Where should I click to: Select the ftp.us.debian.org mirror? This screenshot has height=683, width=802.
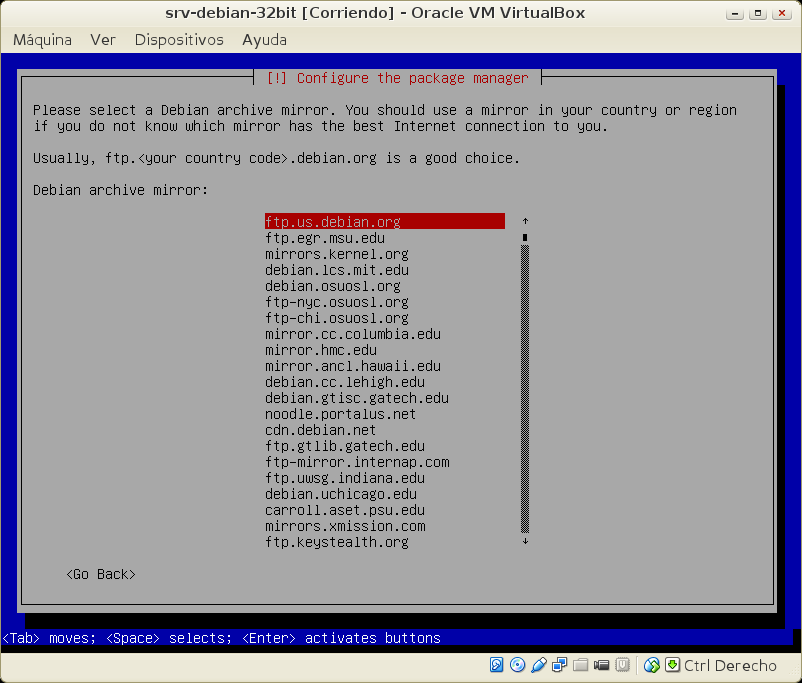(333, 222)
